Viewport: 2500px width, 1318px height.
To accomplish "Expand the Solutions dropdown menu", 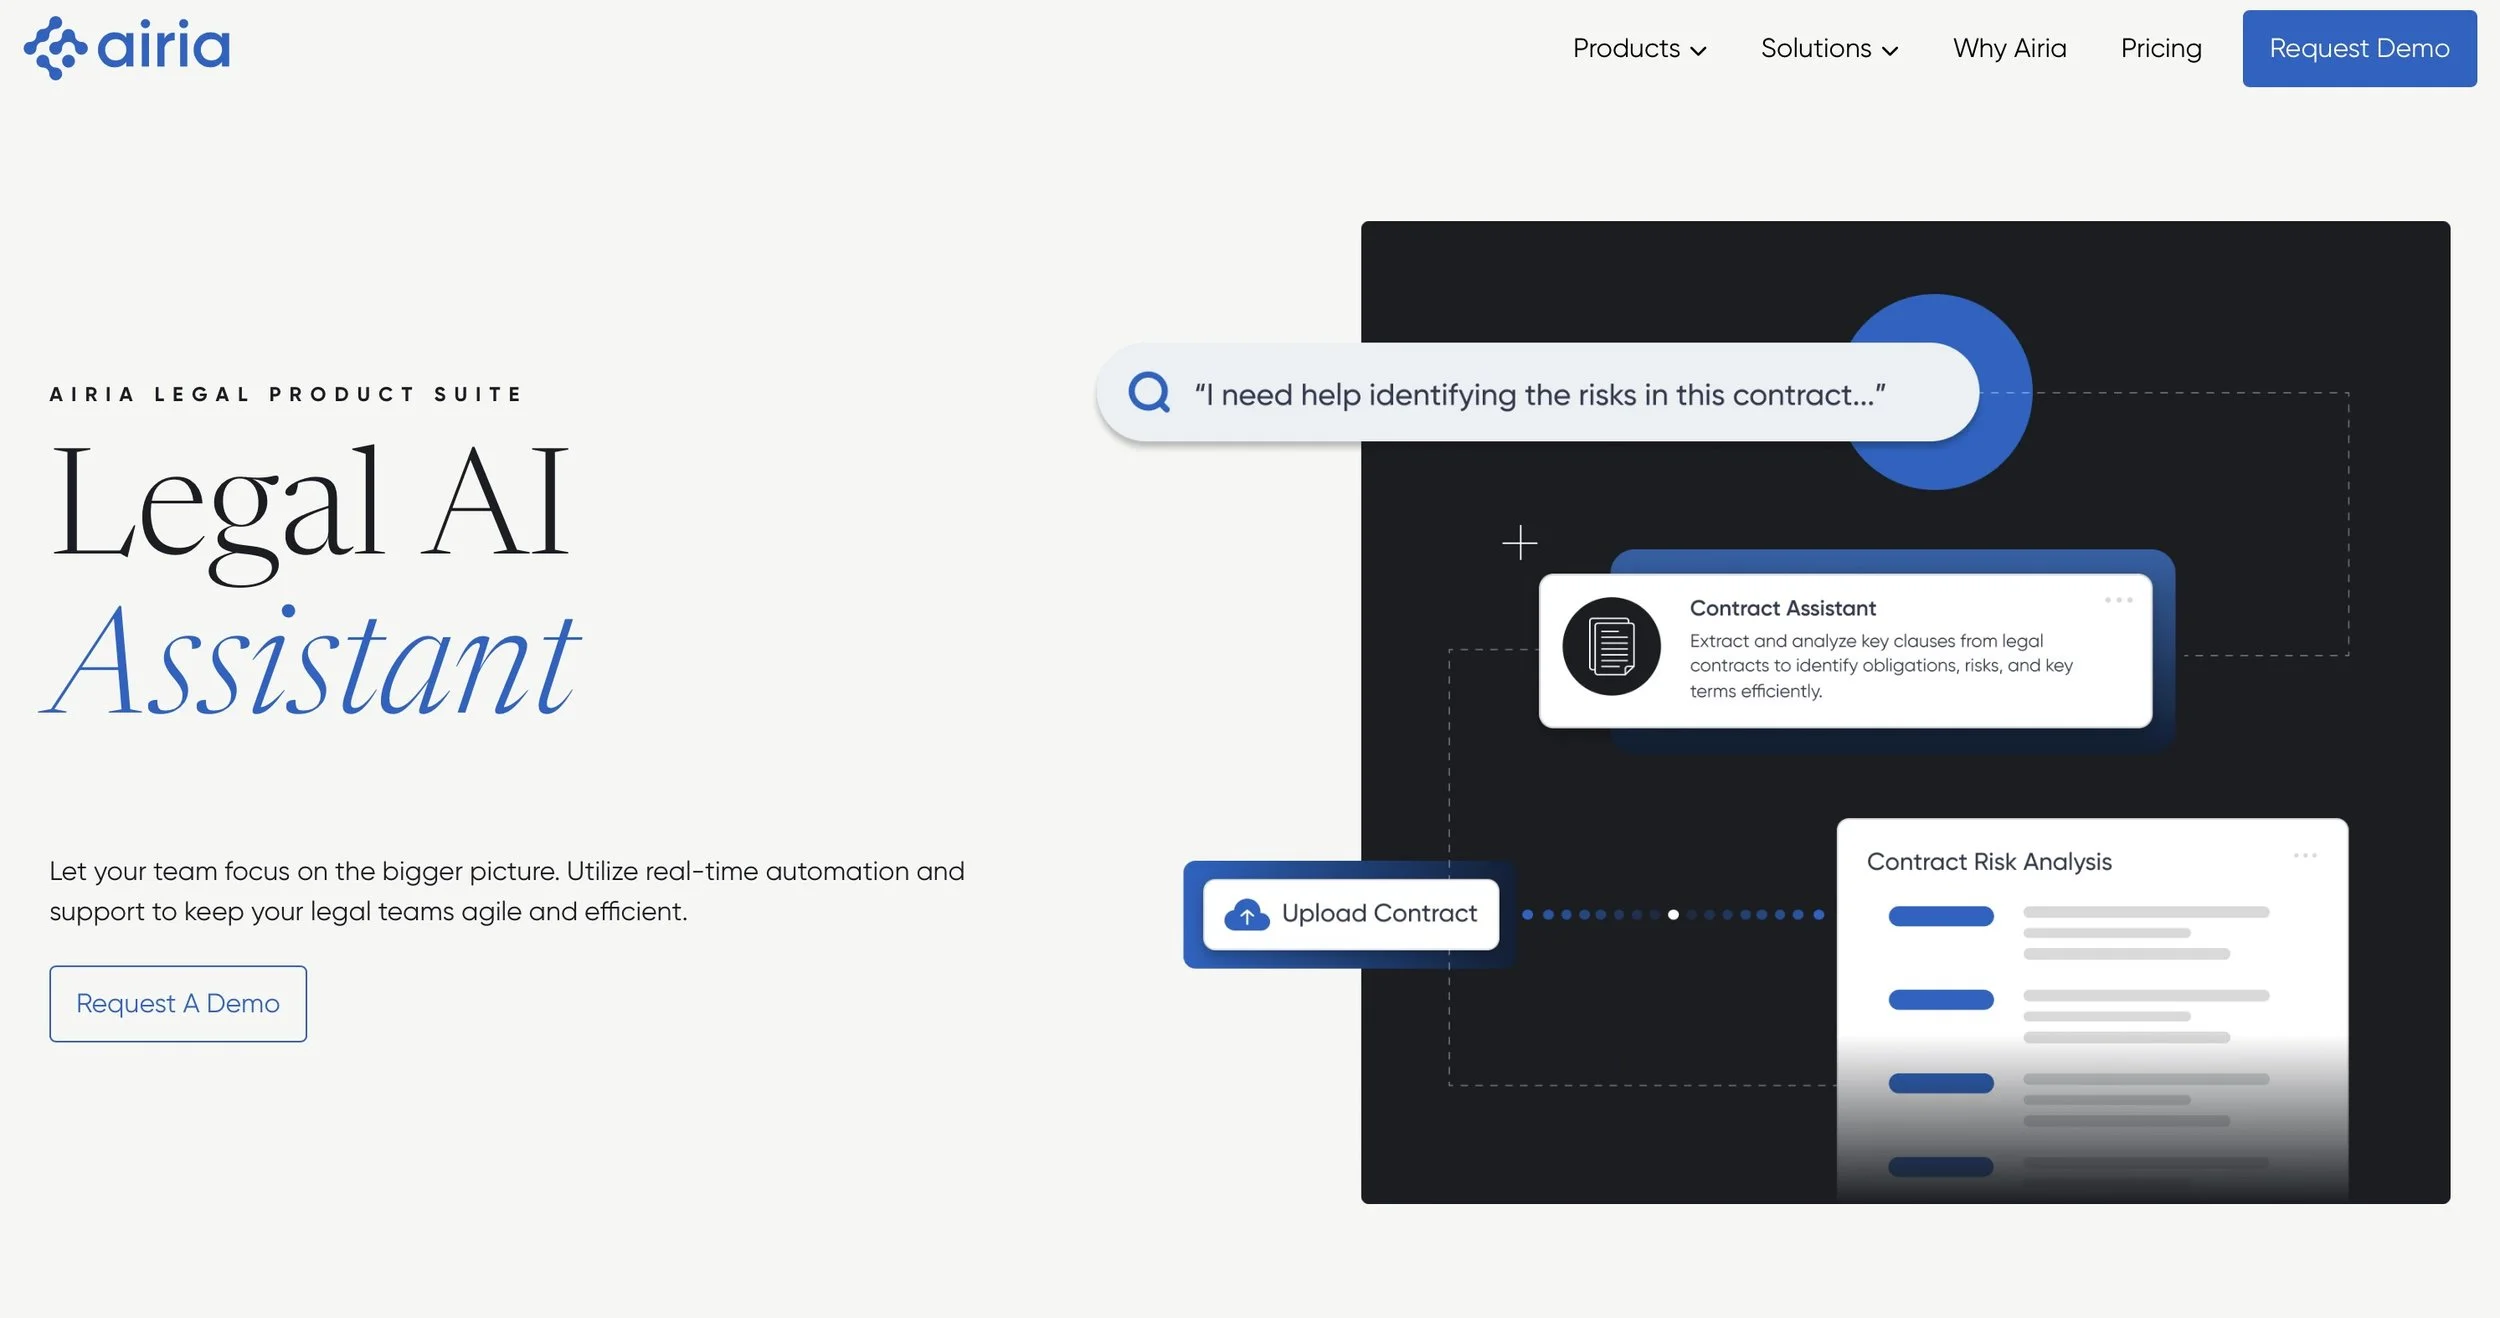I will tap(1829, 48).
